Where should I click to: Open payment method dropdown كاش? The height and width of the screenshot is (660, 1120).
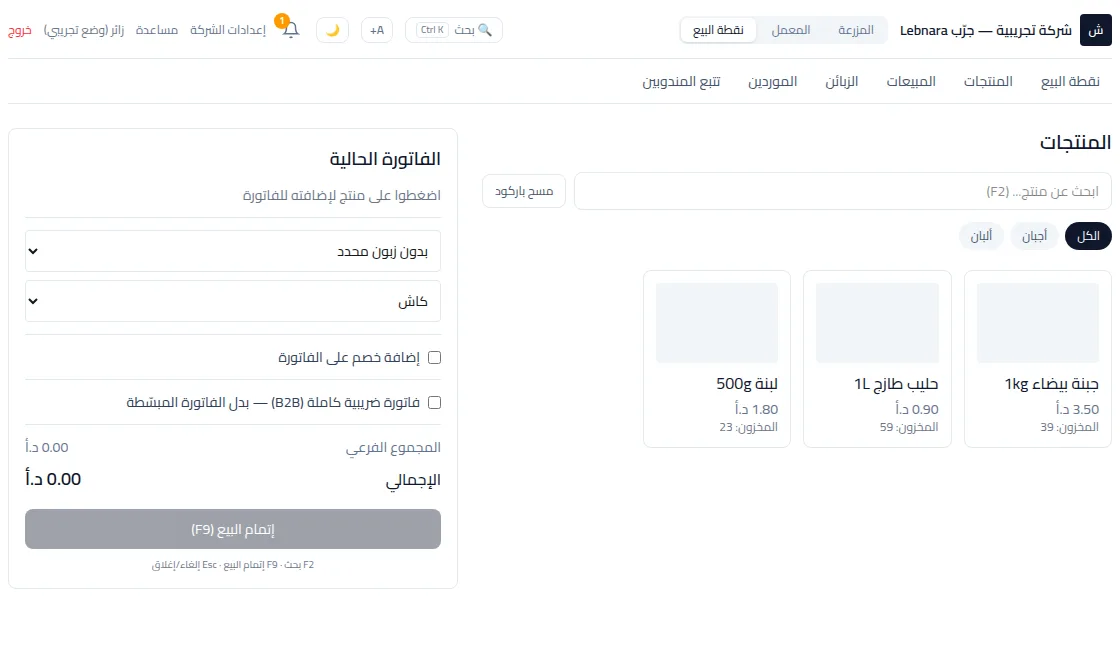(233, 301)
